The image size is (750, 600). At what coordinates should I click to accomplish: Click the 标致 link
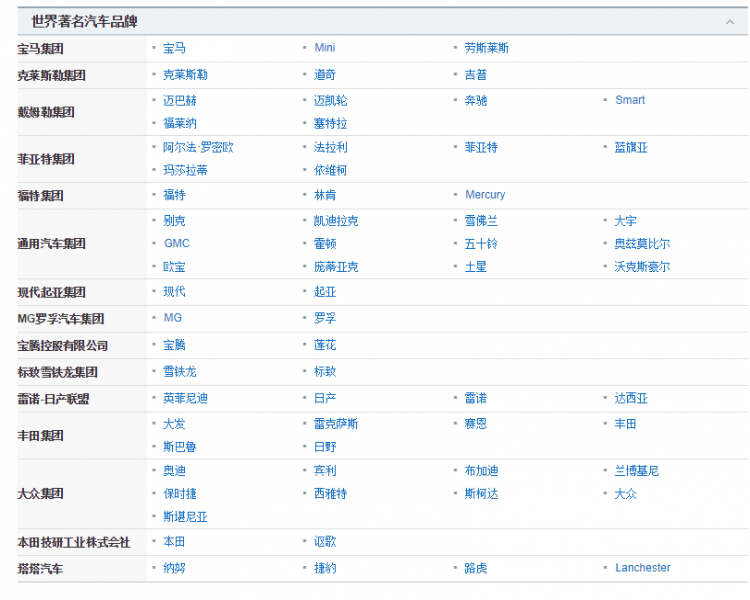325,372
